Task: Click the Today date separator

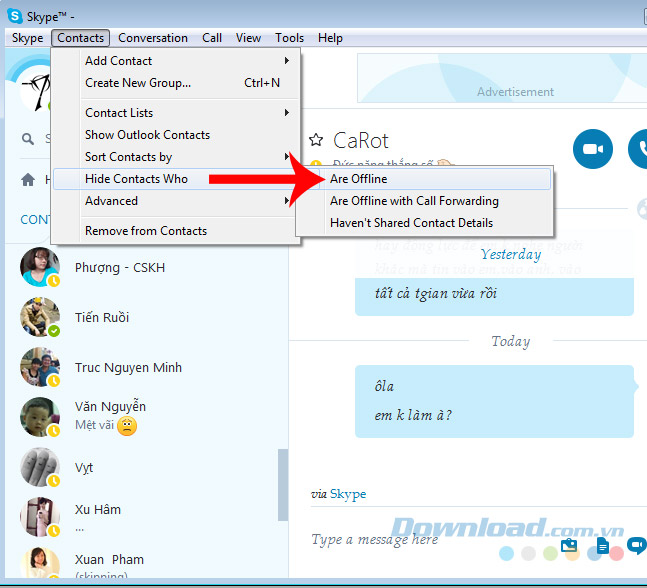Action: coord(511,341)
